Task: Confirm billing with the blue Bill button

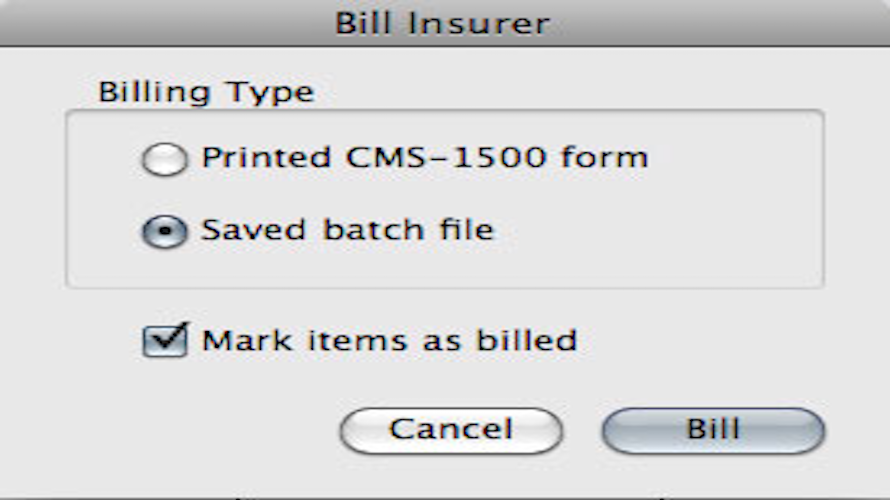Action: 713,430
